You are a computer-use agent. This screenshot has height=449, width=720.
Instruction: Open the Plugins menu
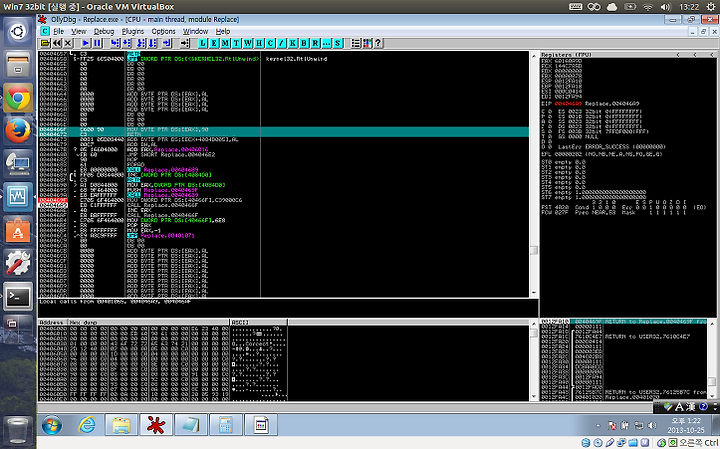tap(133, 31)
